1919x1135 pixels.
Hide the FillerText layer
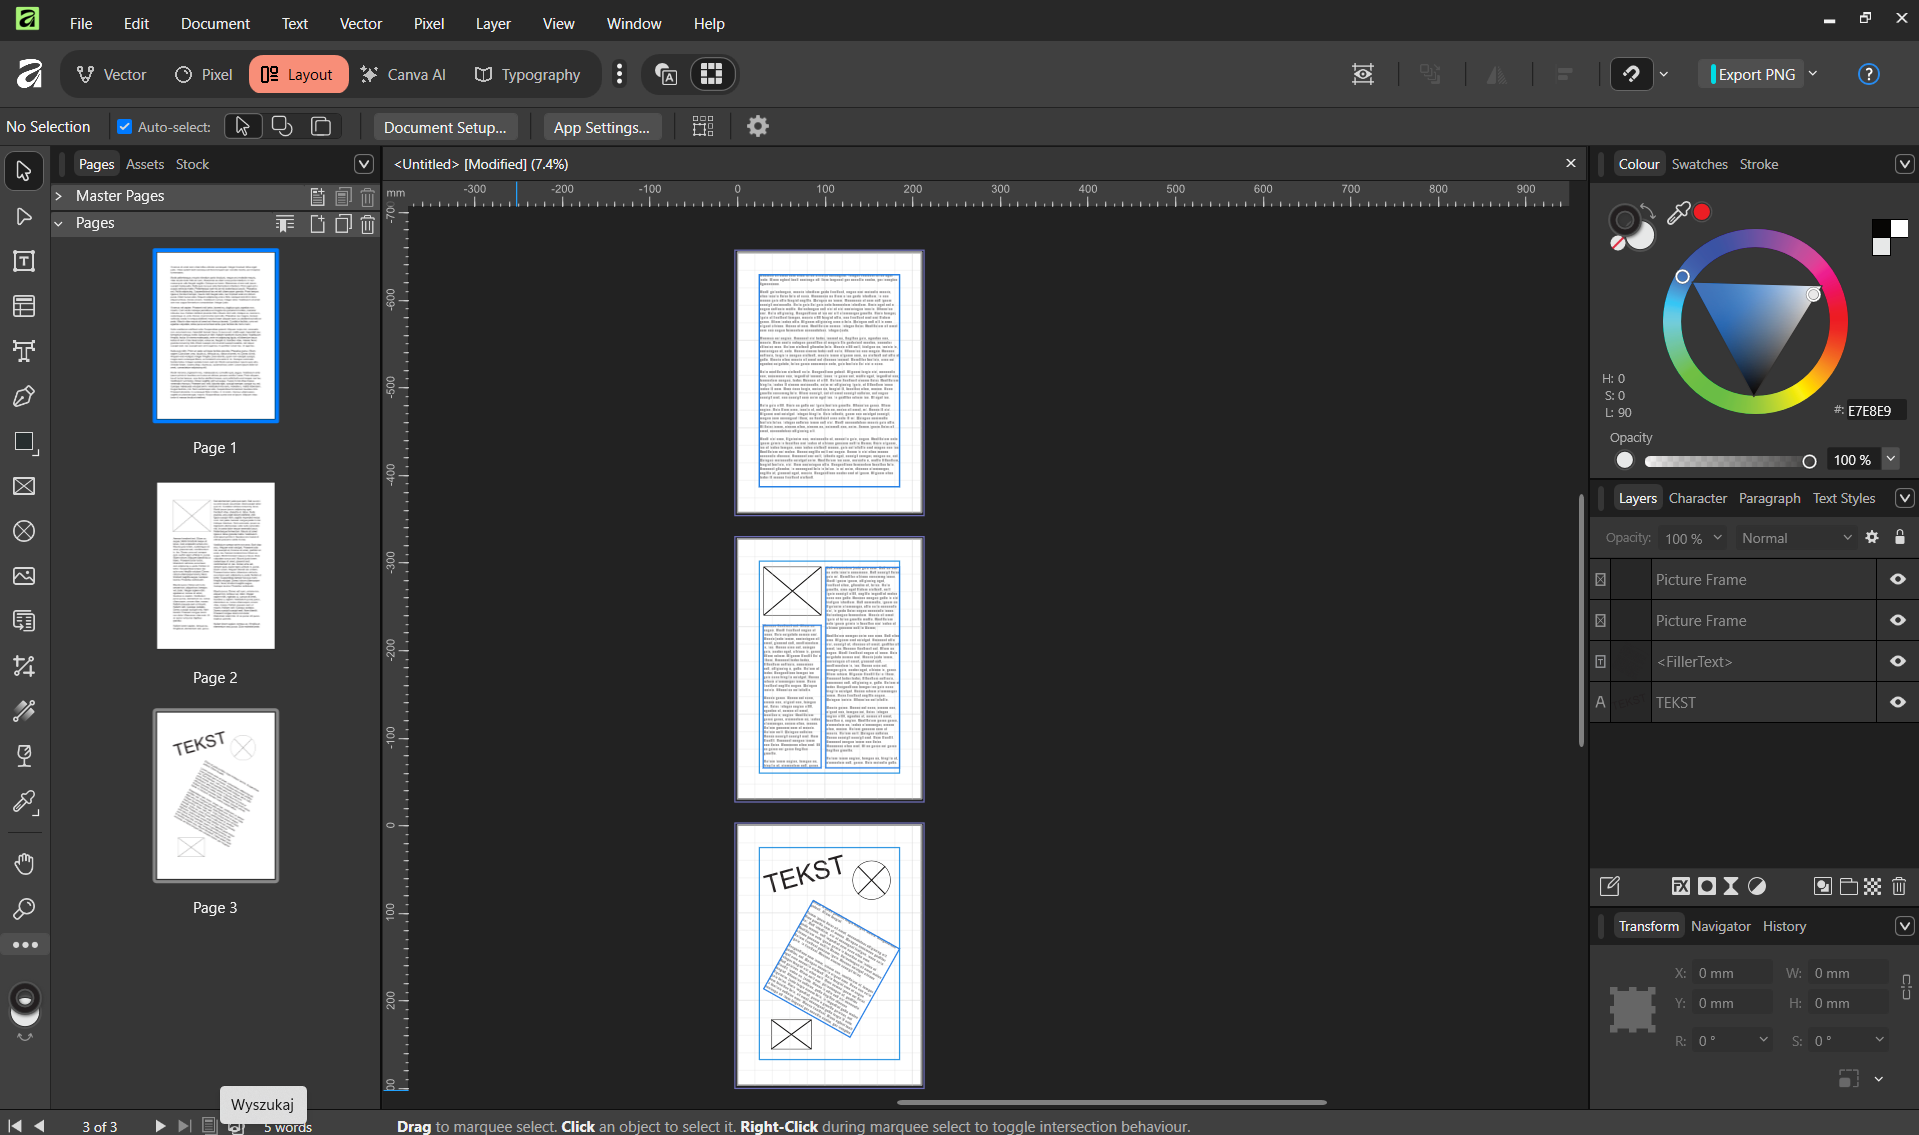pyautogui.click(x=1897, y=662)
